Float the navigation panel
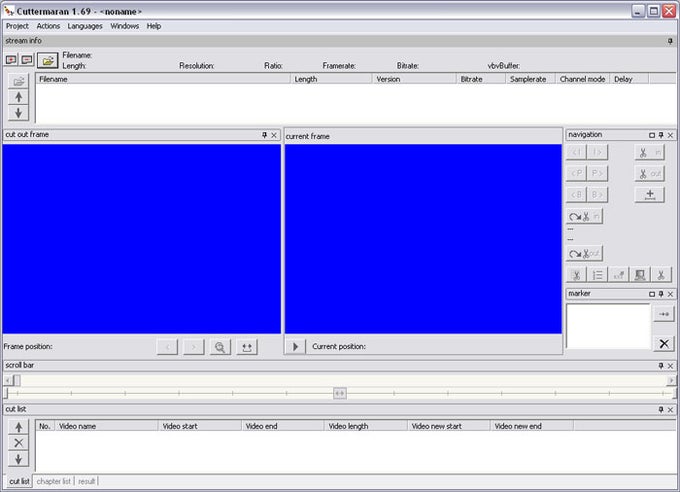Screen dimensions: 680x492 click(652, 135)
